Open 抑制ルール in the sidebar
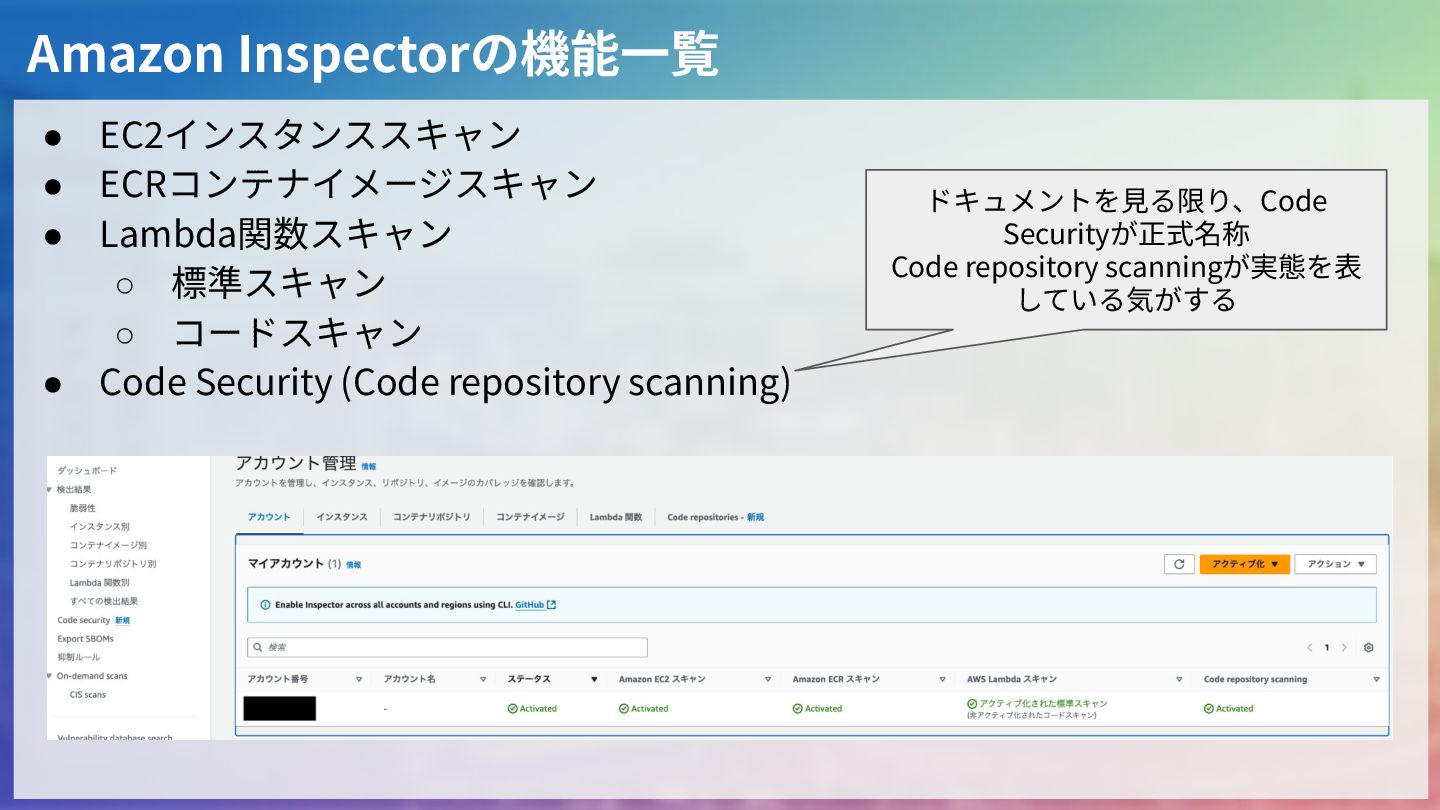Screen dimensions: 1440x810 coord(79,657)
